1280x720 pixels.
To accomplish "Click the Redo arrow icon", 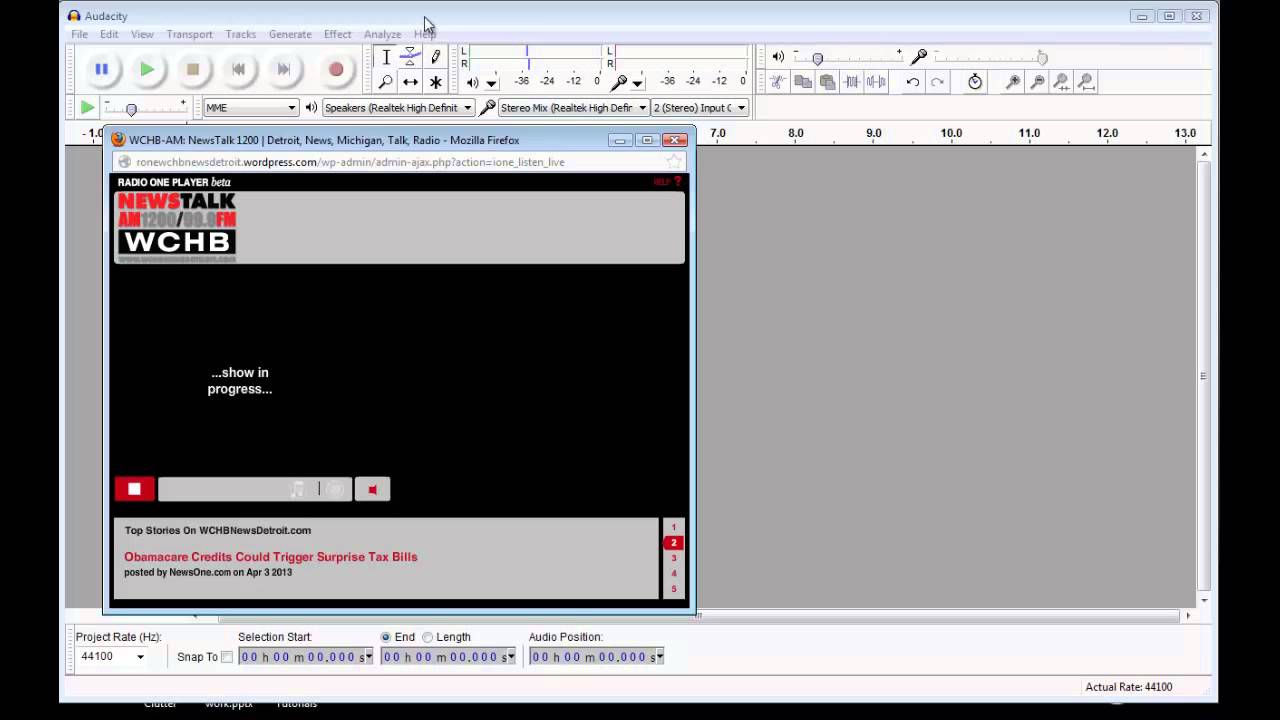I will click(937, 82).
